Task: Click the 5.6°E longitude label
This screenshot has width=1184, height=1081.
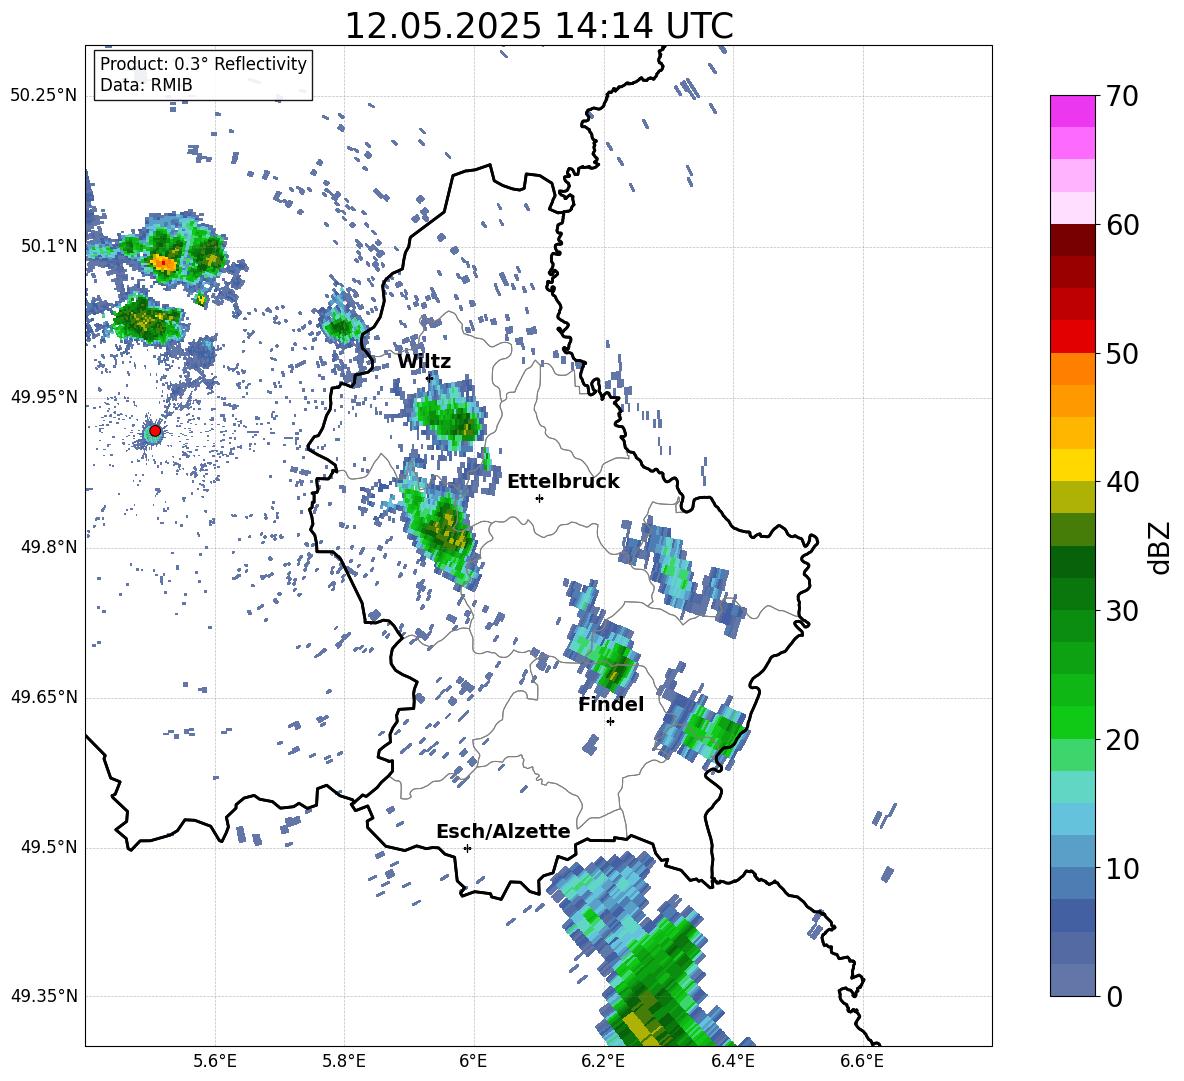Action: click(215, 1061)
